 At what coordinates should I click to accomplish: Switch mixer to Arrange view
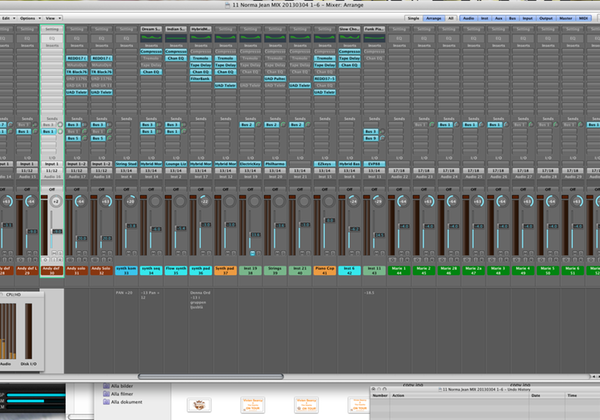(x=434, y=18)
